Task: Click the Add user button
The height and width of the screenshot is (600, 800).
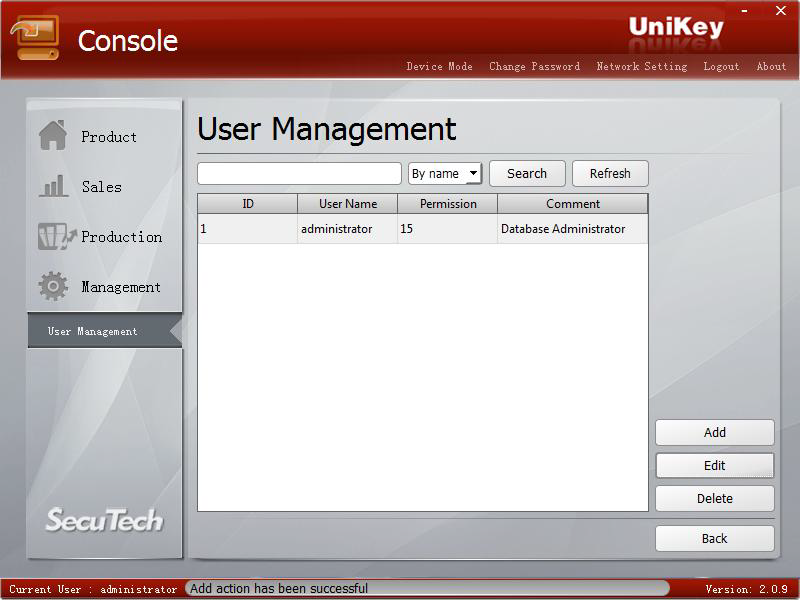Action: [714, 433]
